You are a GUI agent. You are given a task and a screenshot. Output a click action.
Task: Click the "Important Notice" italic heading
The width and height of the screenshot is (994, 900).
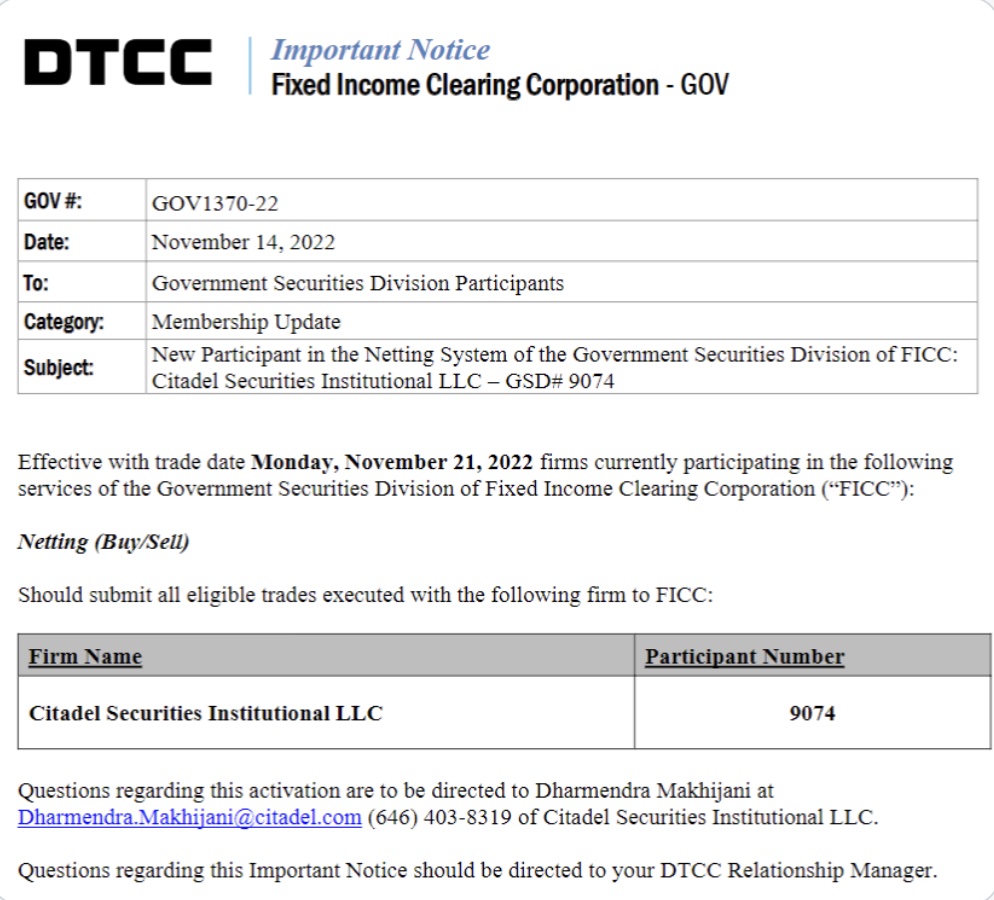[380, 50]
